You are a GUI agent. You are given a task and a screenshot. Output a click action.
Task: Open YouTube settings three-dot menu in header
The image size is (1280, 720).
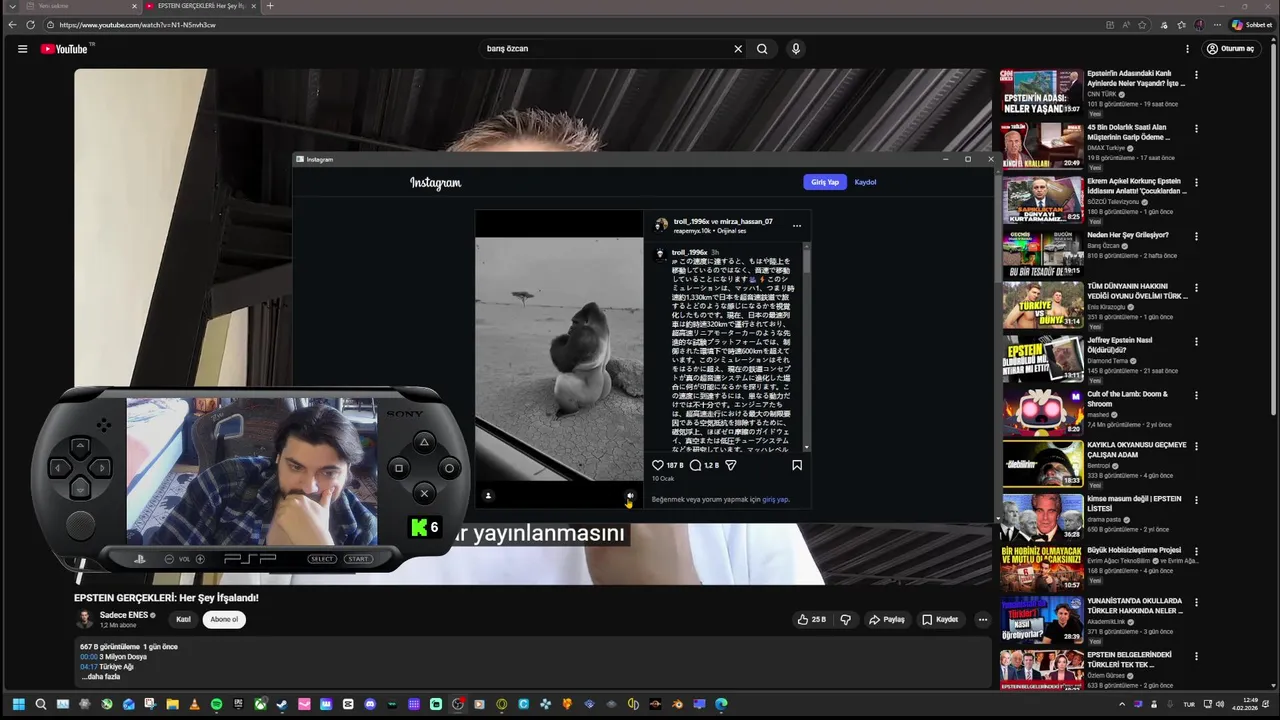click(x=1187, y=49)
